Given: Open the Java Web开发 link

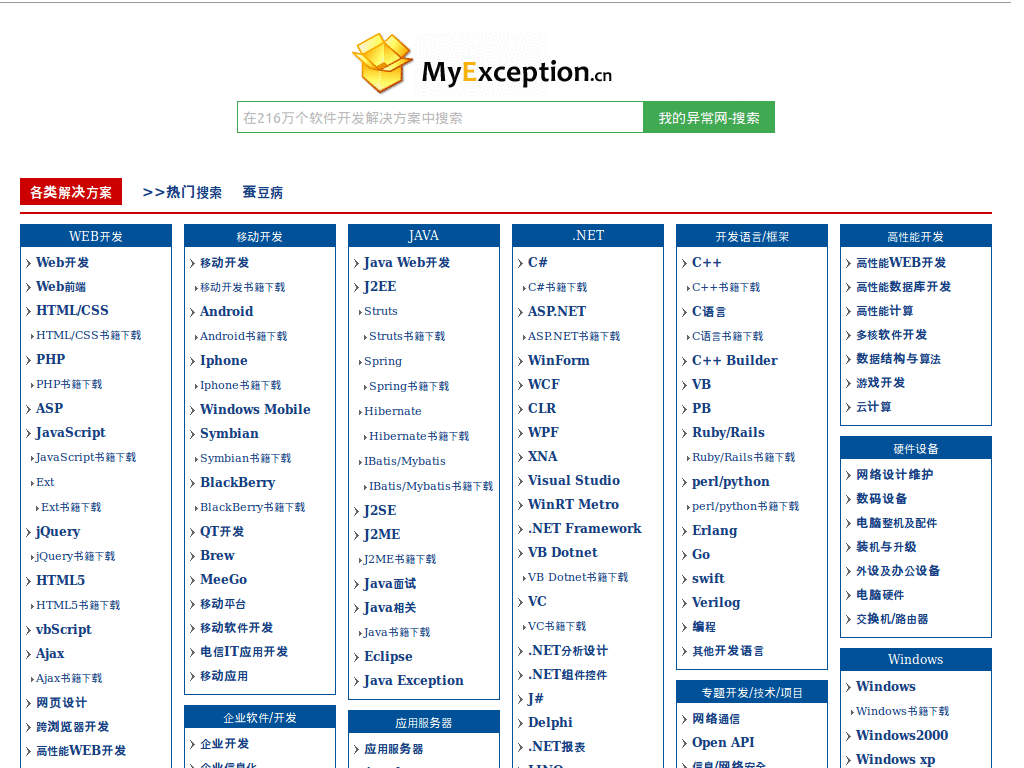Looking at the screenshot, I should click(407, 263).
